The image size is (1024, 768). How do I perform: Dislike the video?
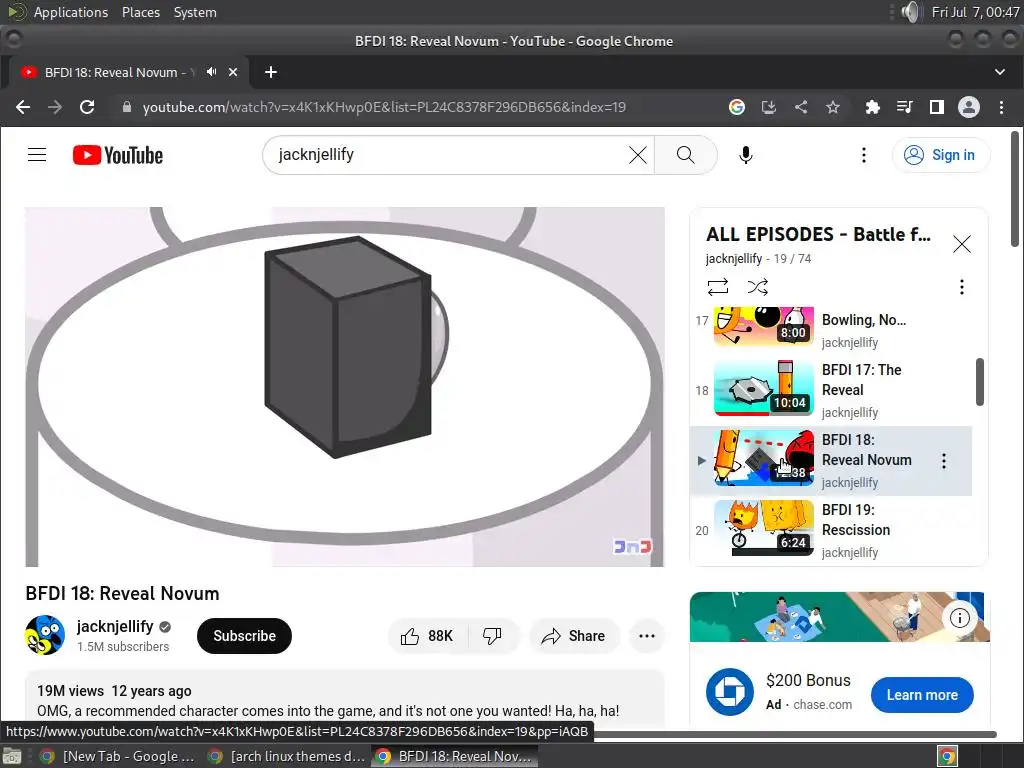click(x=492, y=636)
